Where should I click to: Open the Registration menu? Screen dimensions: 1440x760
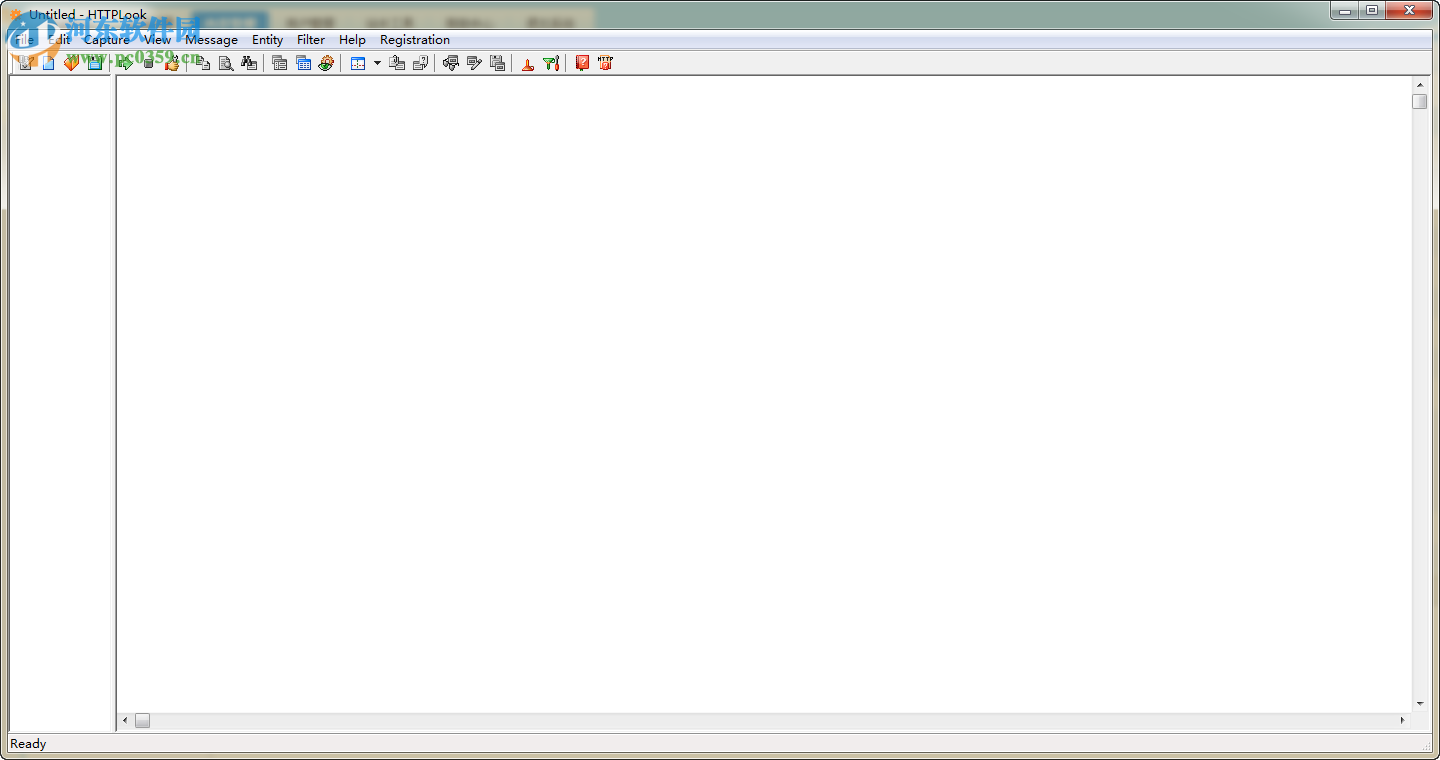(415, 40)
